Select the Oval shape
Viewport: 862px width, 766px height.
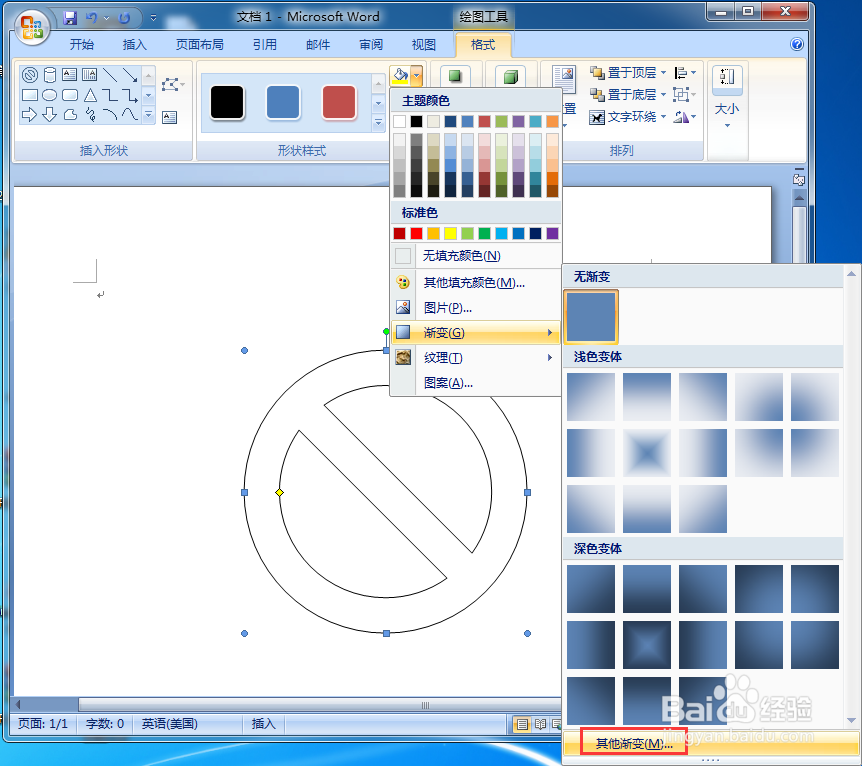[x=49, y=95]
